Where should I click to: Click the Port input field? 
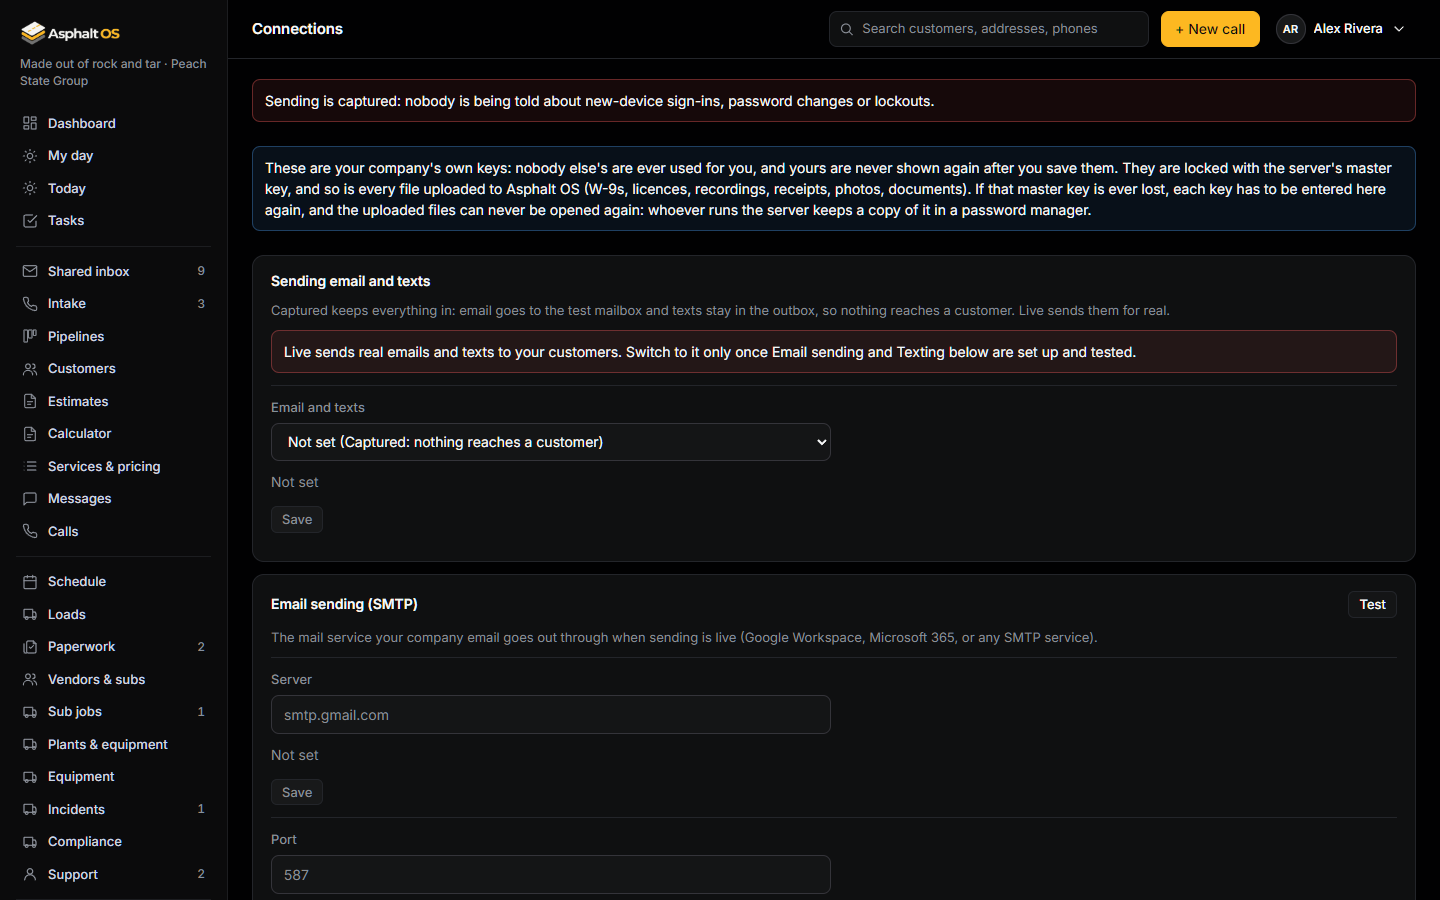551,875
